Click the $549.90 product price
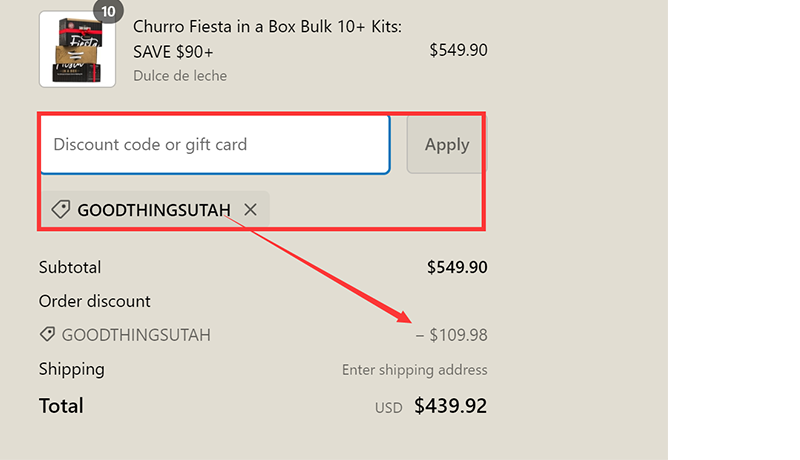Viewport: 800px width, 460px height. pos(458,49)
